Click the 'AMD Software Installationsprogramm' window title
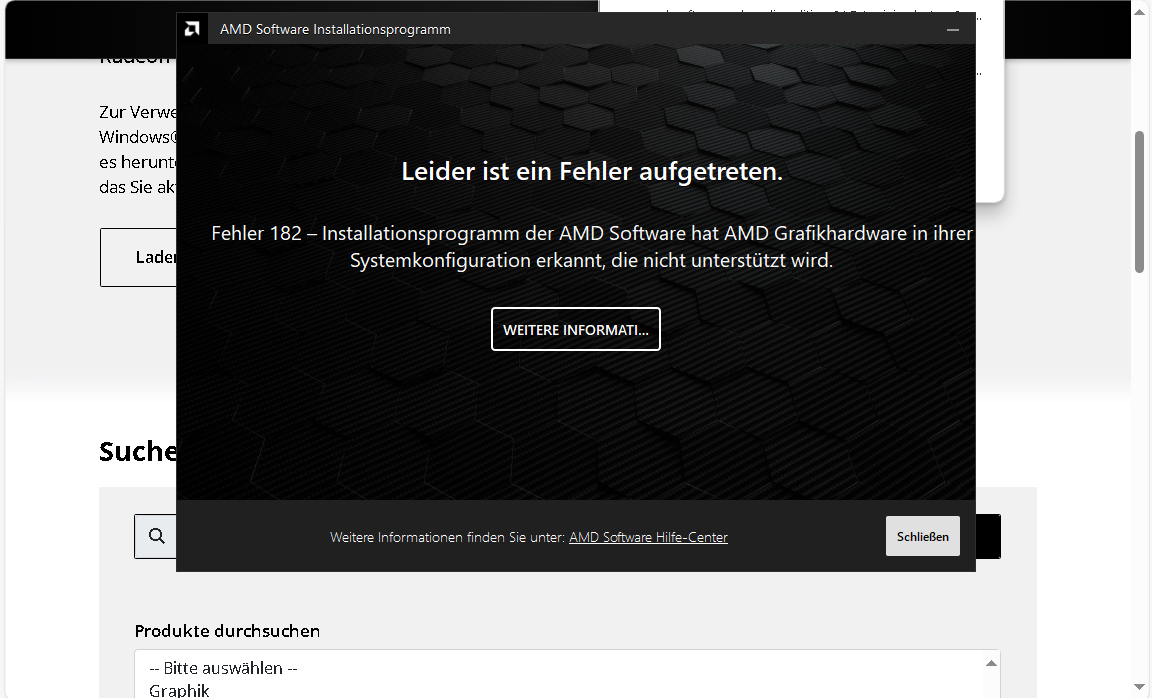This screenshot has height=698, width=1152. [335, 29]
